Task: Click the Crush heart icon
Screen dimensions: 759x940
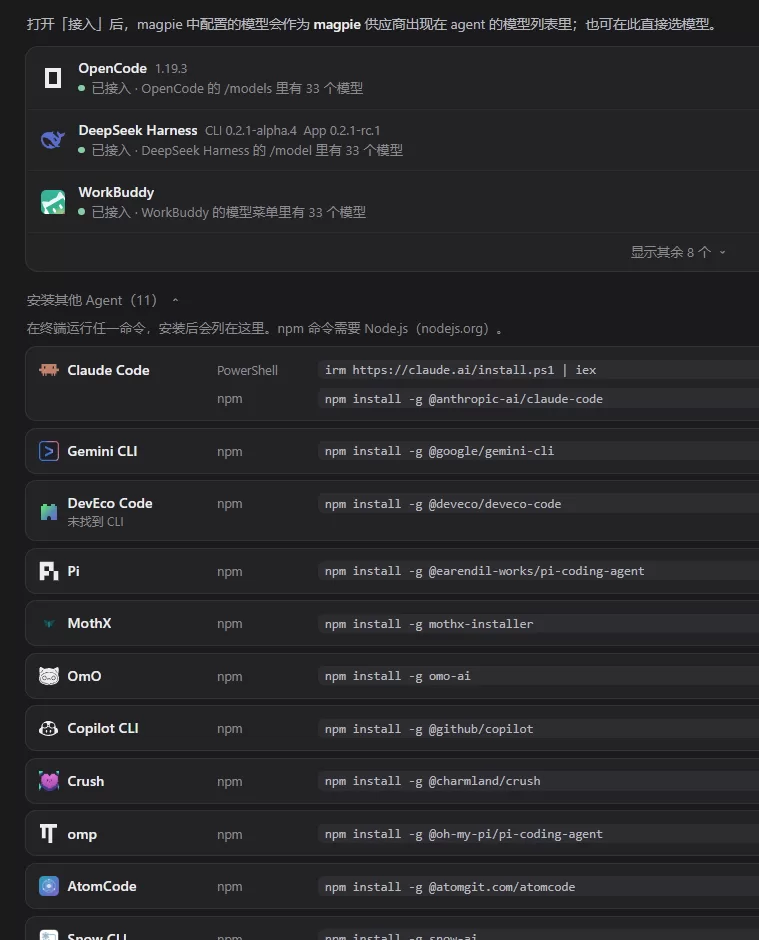Action: pos(49,781)
